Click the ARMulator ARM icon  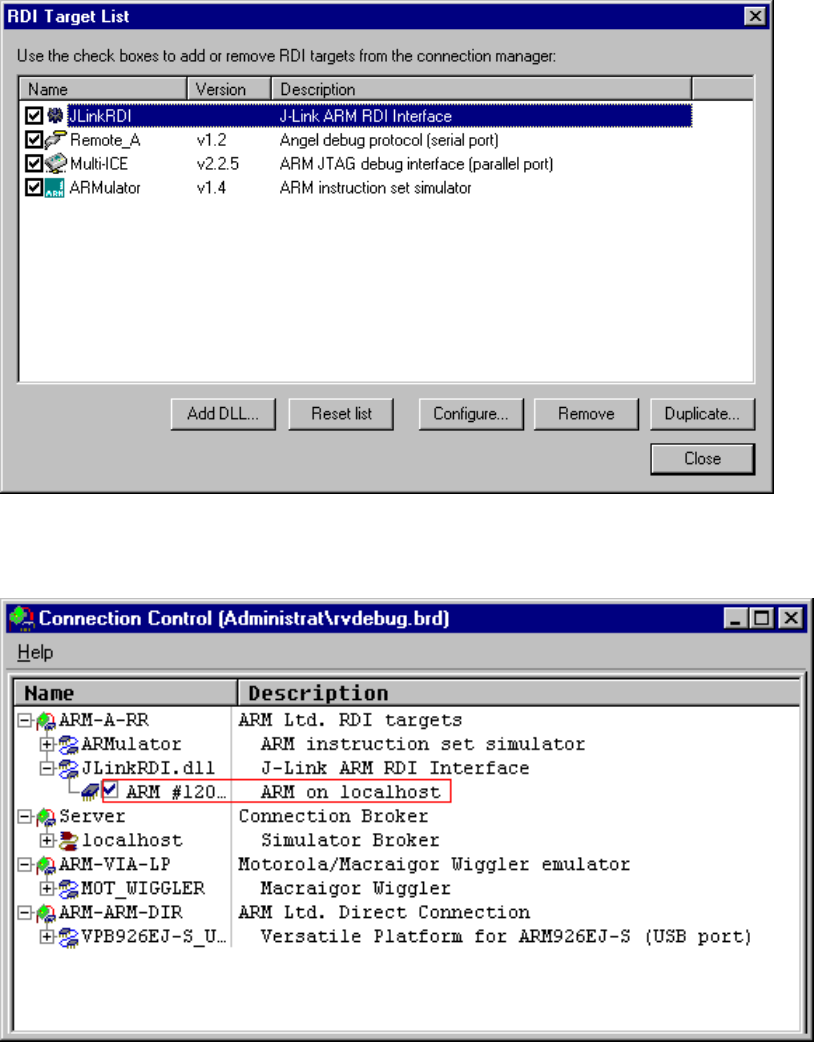point(55,188)
